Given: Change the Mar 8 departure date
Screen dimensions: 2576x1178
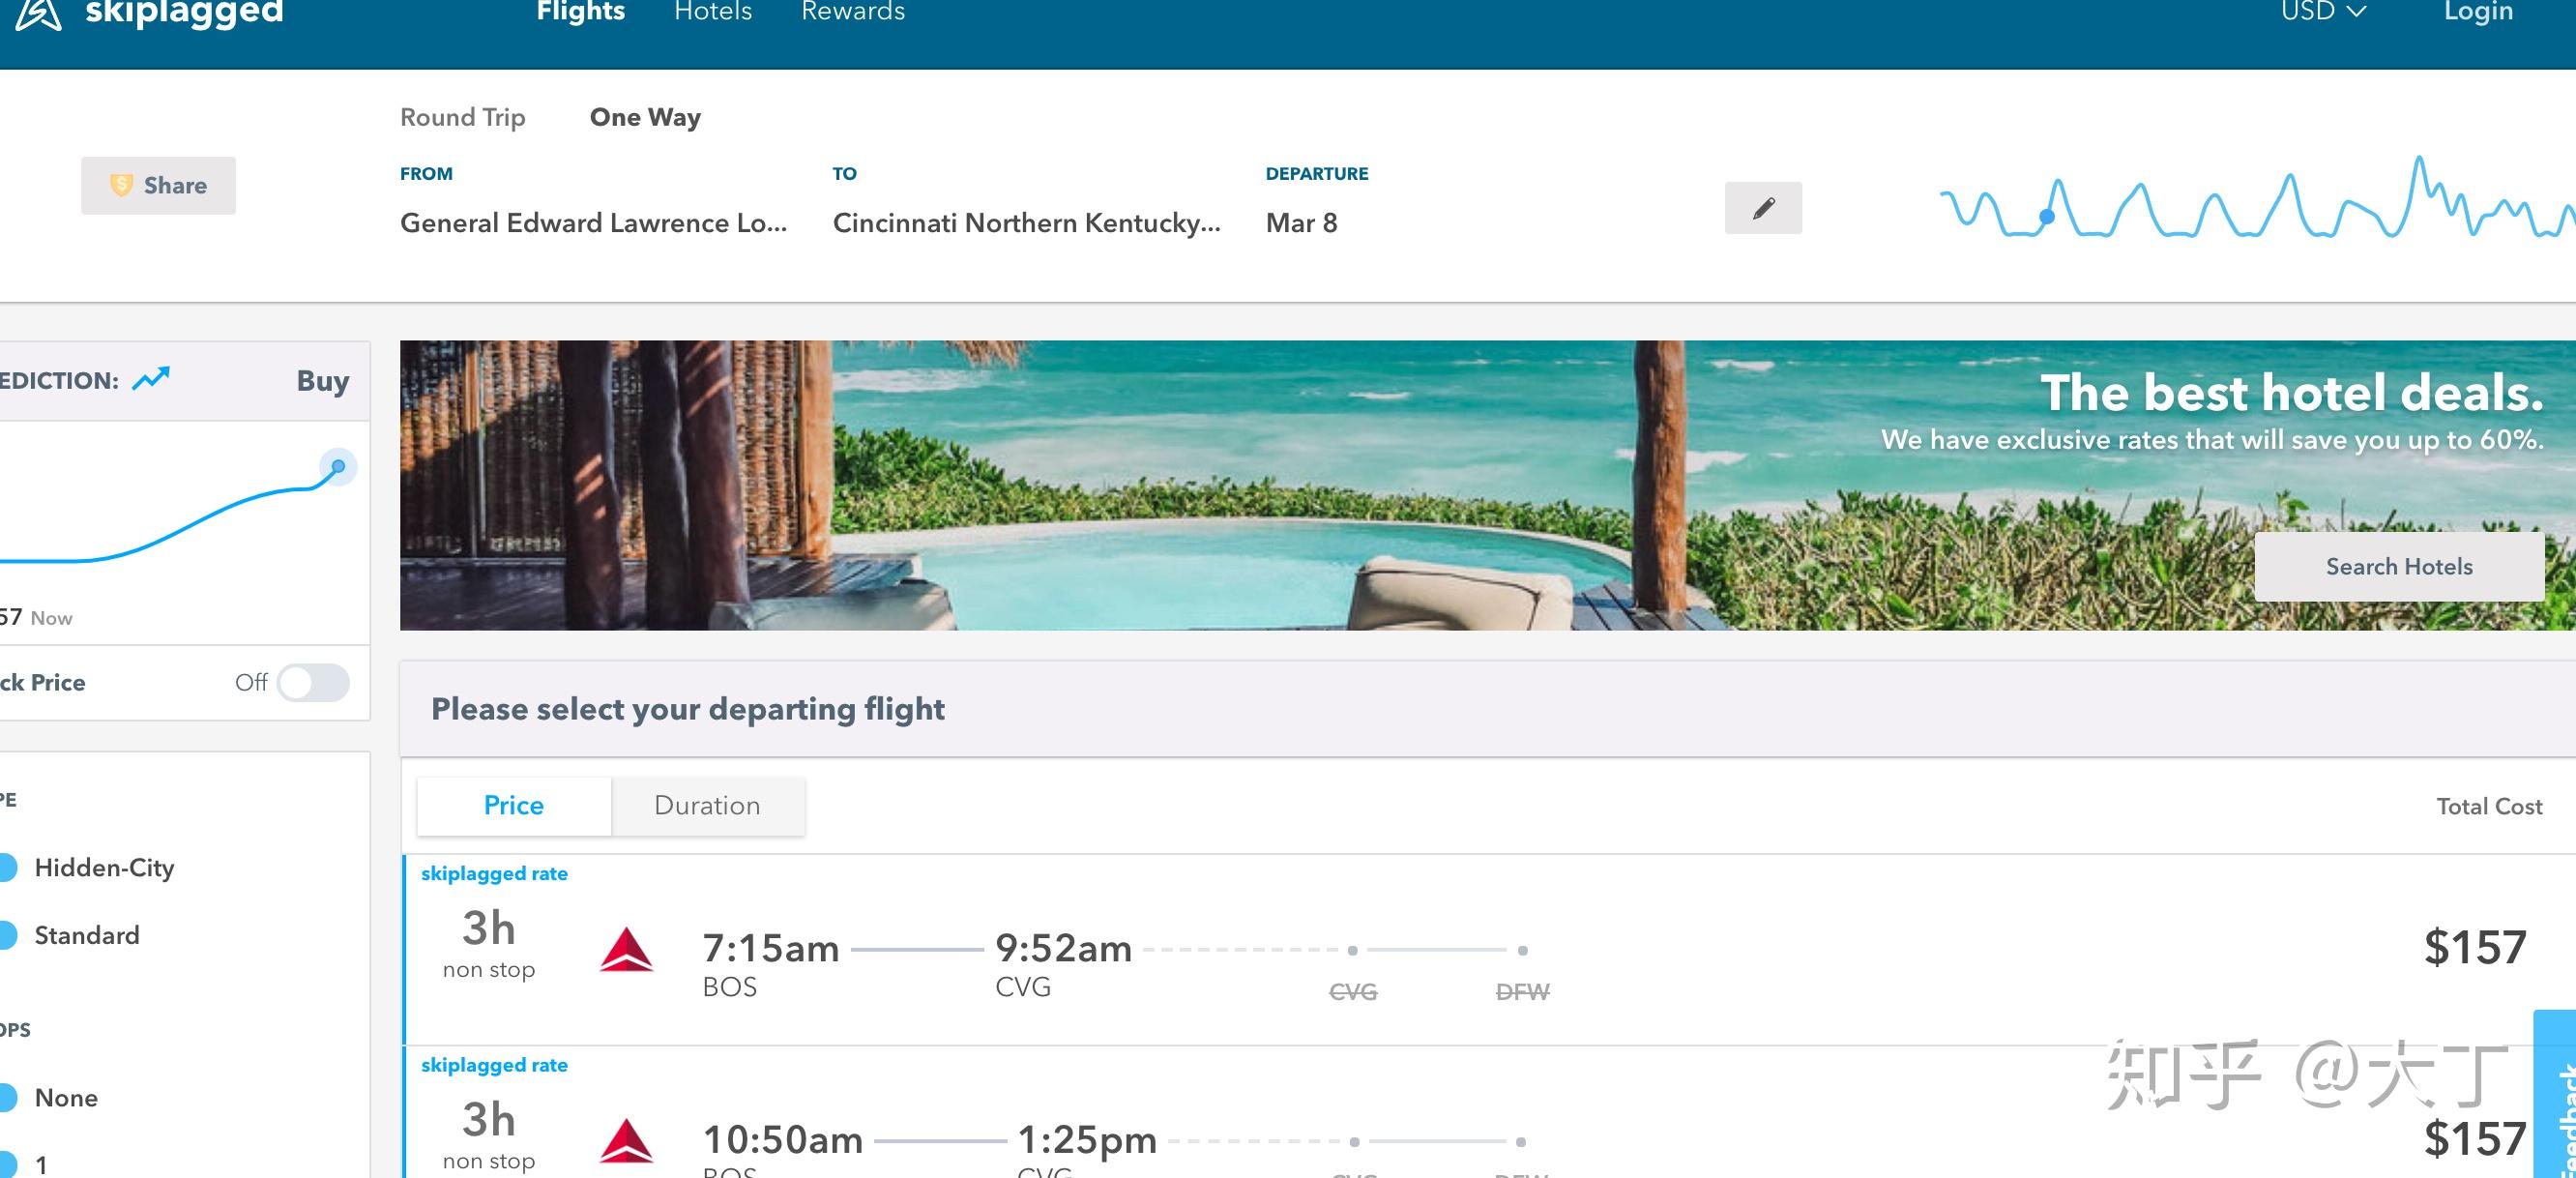Looking at the screenshot, I should (x=1301, y=223).
